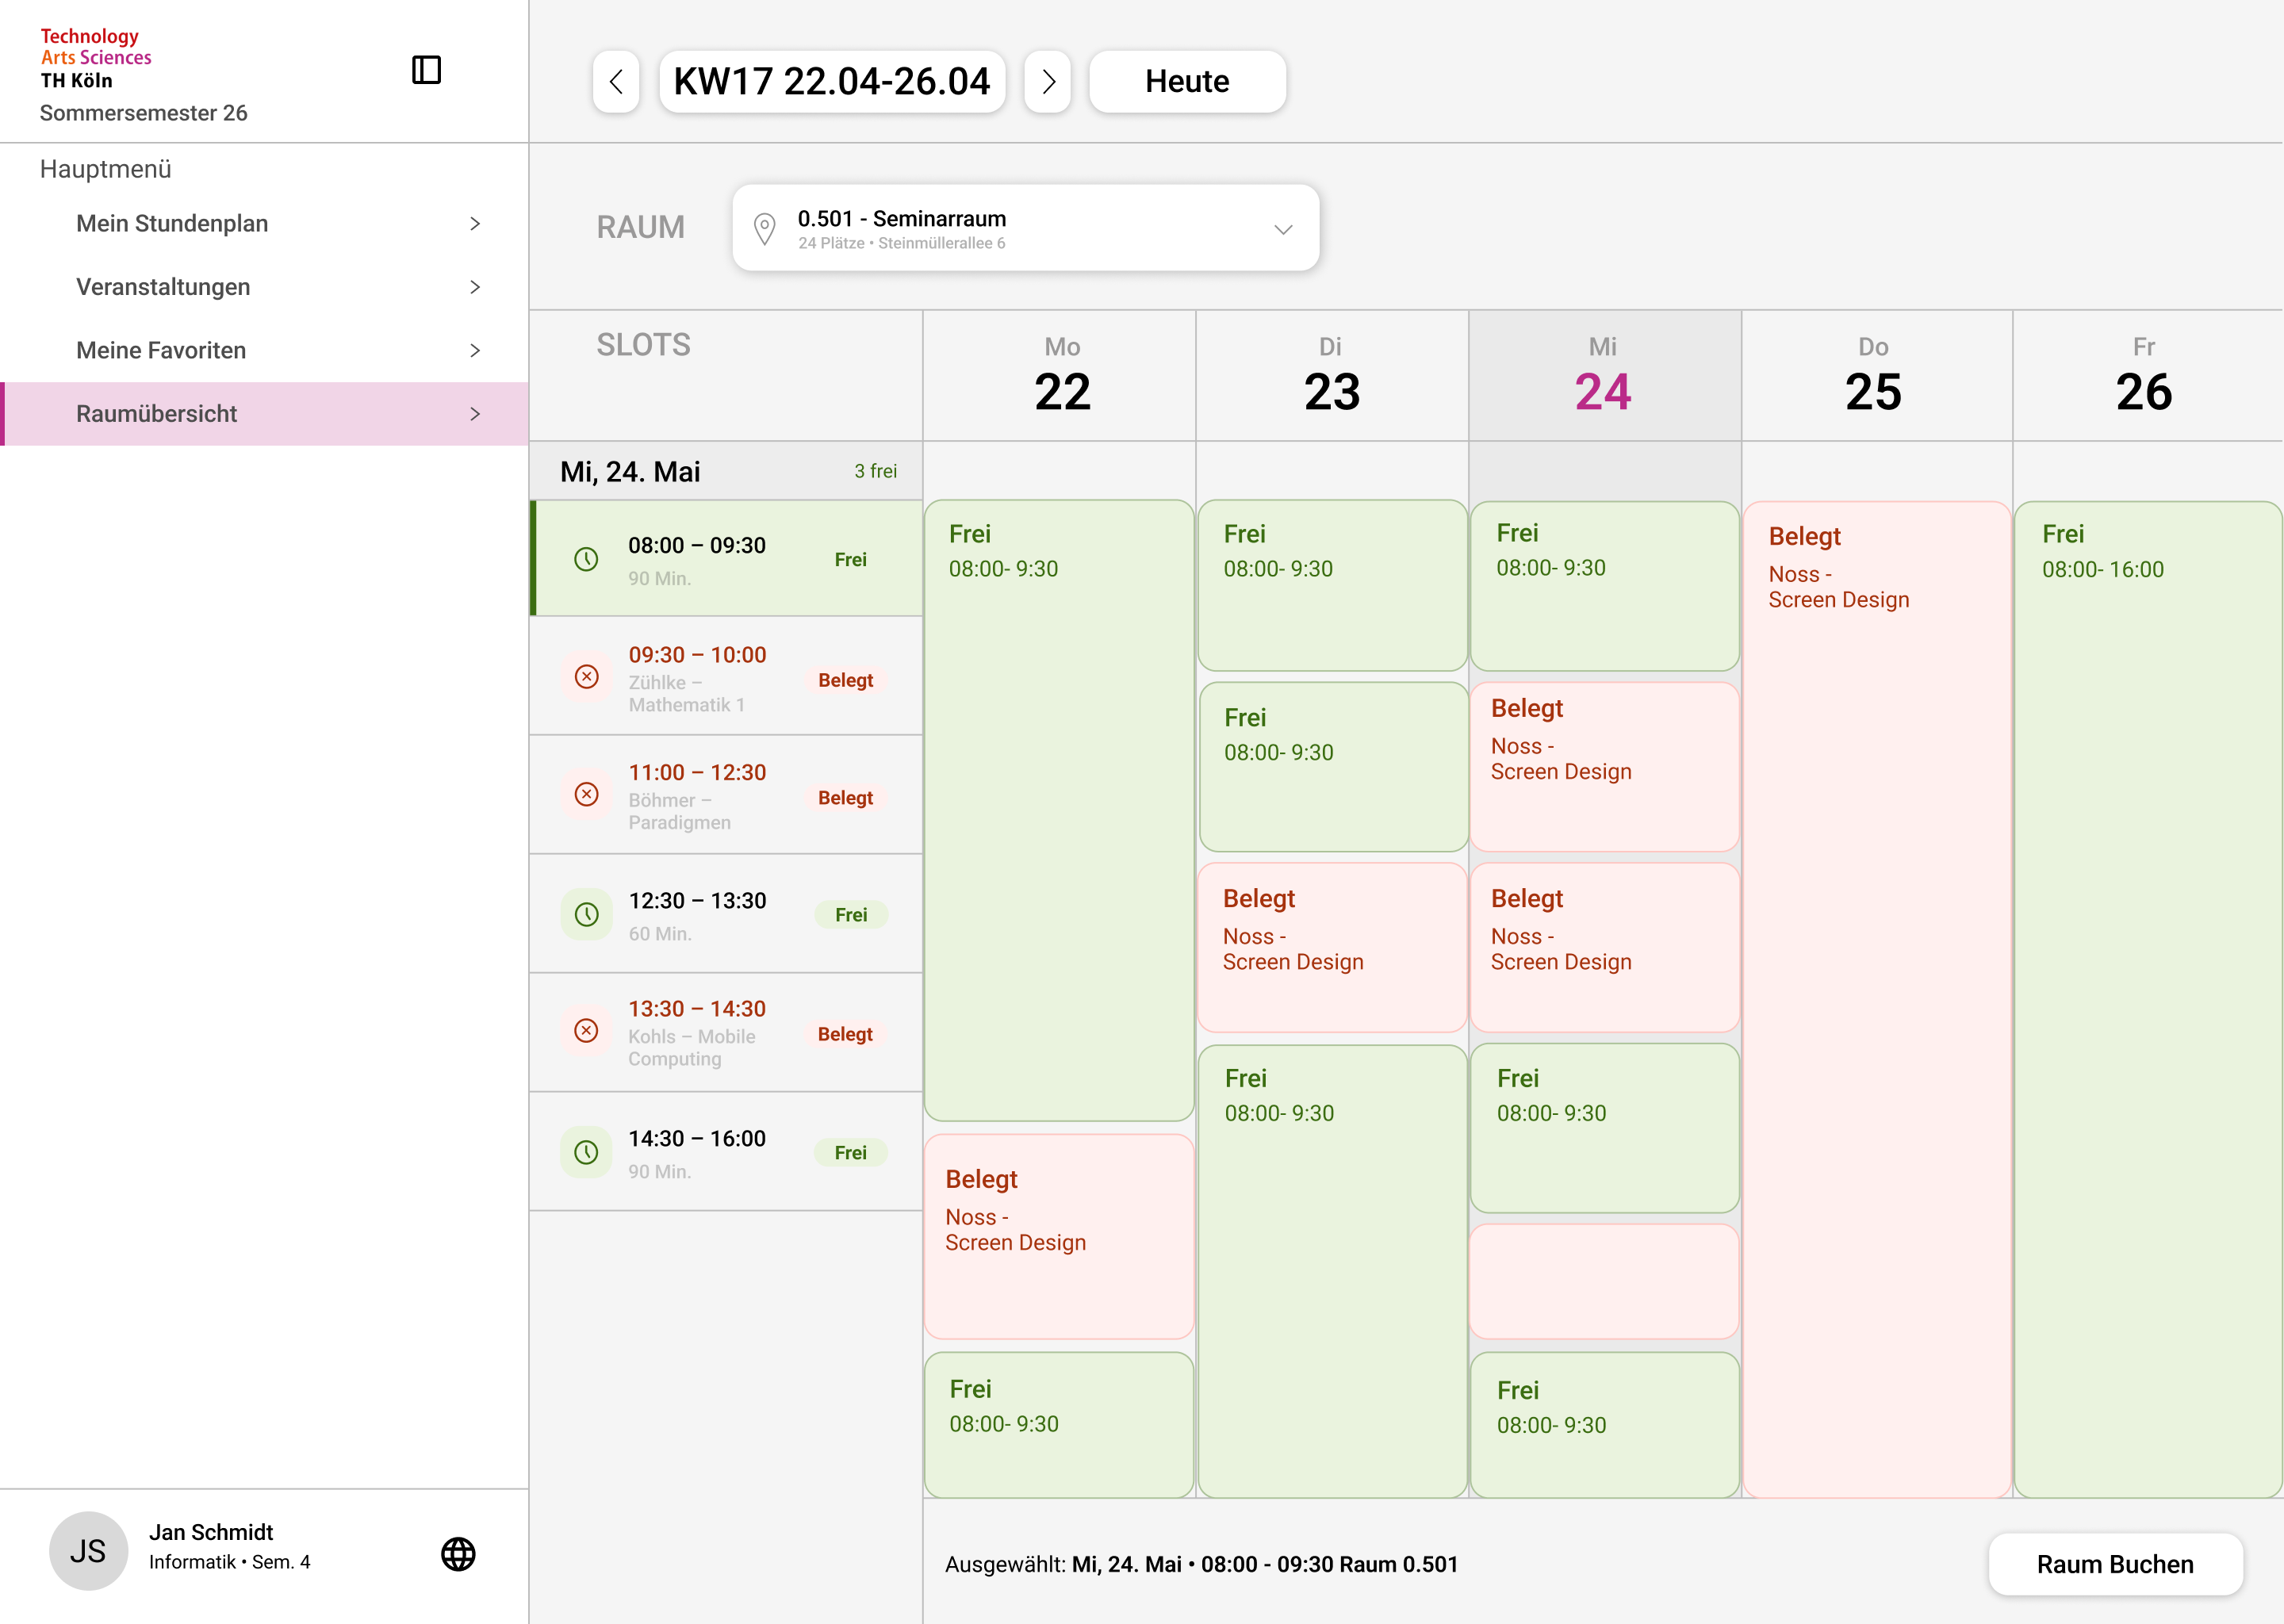Screen dimensions: 2284x1624
Task: Open the 0.501 Seminarraum room dropdown
Action: point(1025,227)
